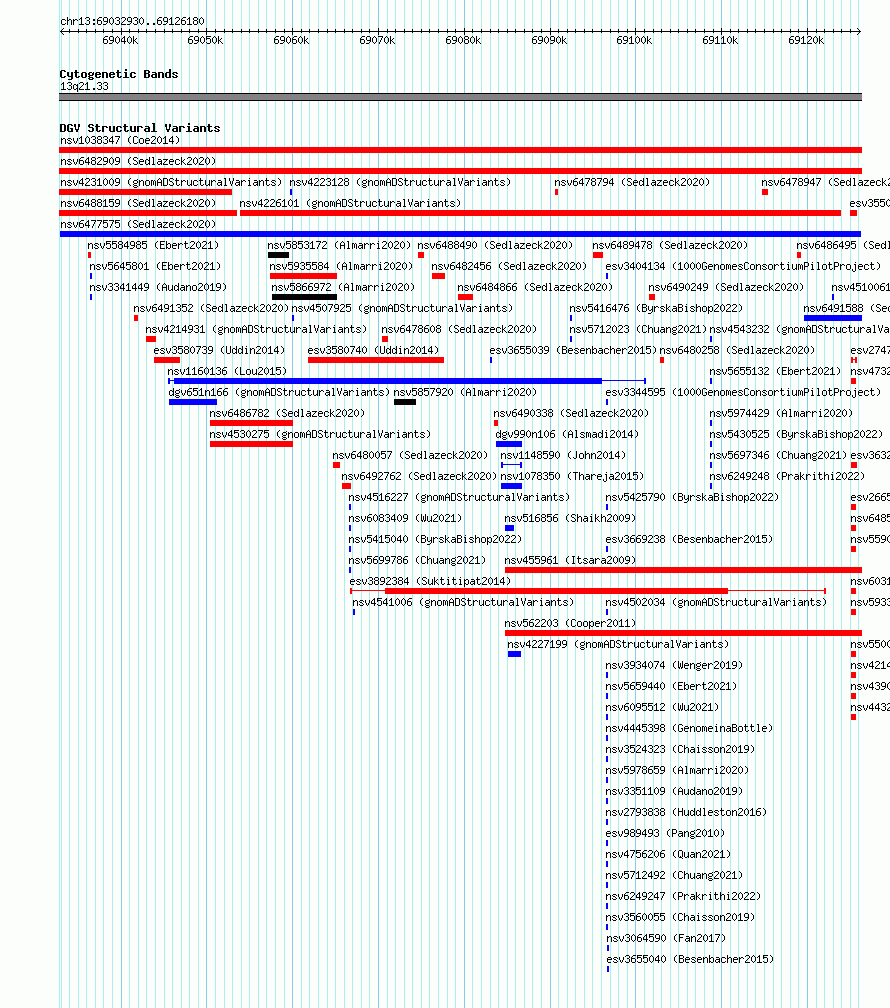890x1008 pixels.
Task: Click nsv6480057 (Sedlazeck2020) label
Action: point(410,455)
